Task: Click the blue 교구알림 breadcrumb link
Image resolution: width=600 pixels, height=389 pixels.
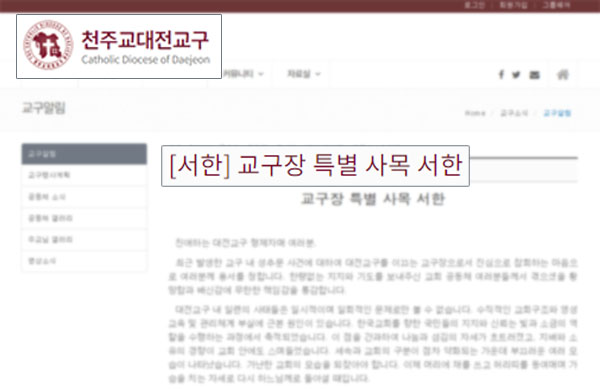Action: [557, 113]
